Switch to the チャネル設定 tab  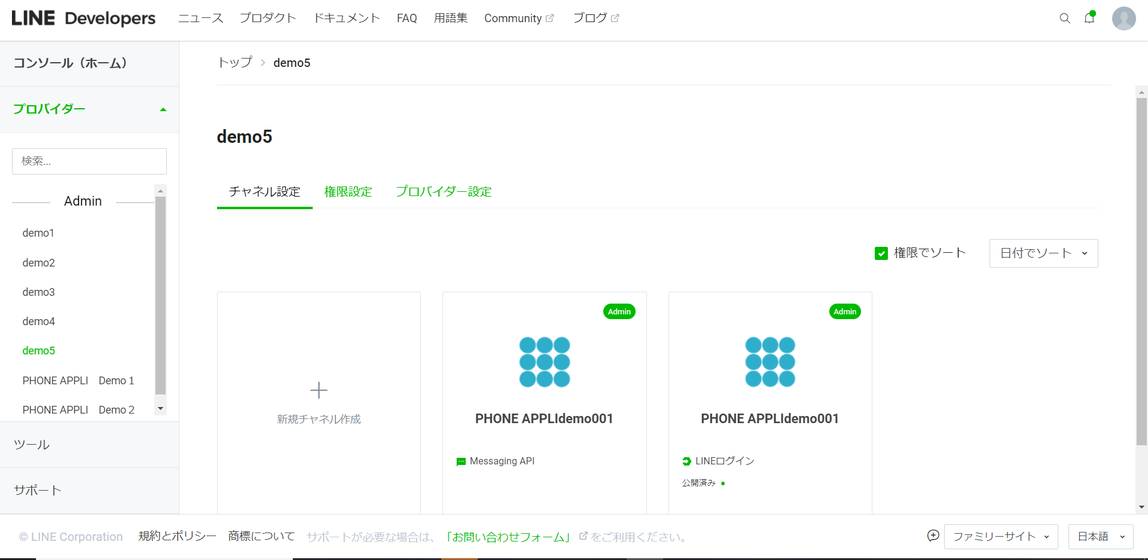tap(264, 192)
